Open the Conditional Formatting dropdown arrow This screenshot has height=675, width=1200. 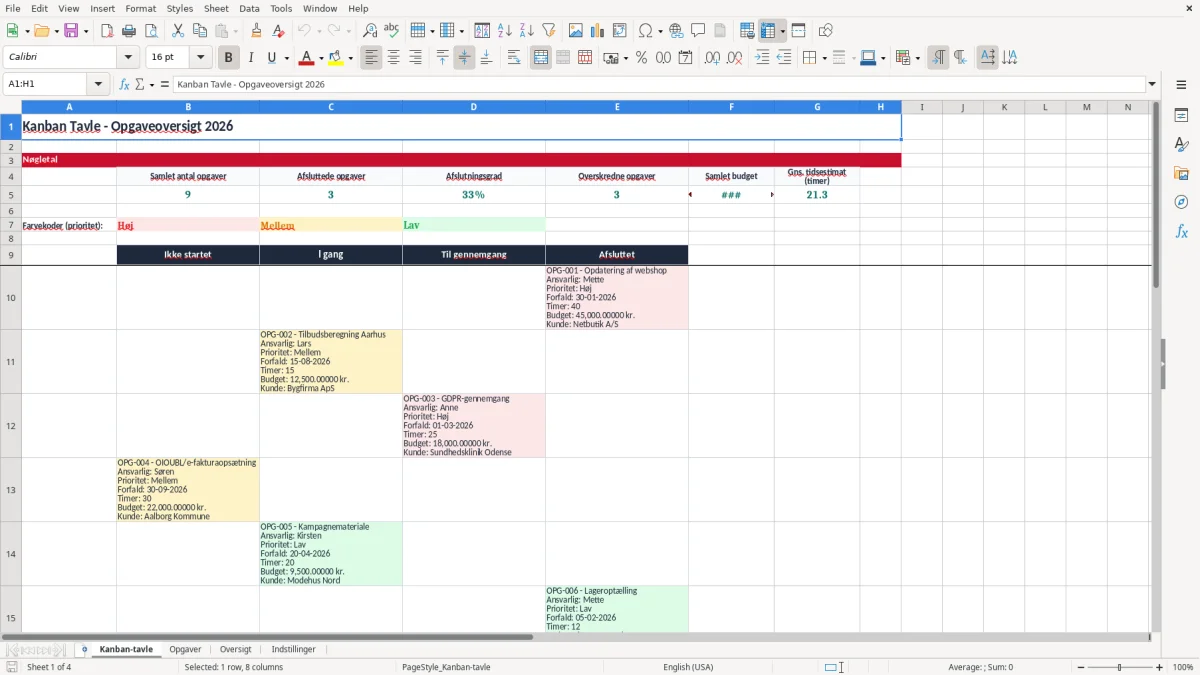pyautogui.click(x=917, y=58)
